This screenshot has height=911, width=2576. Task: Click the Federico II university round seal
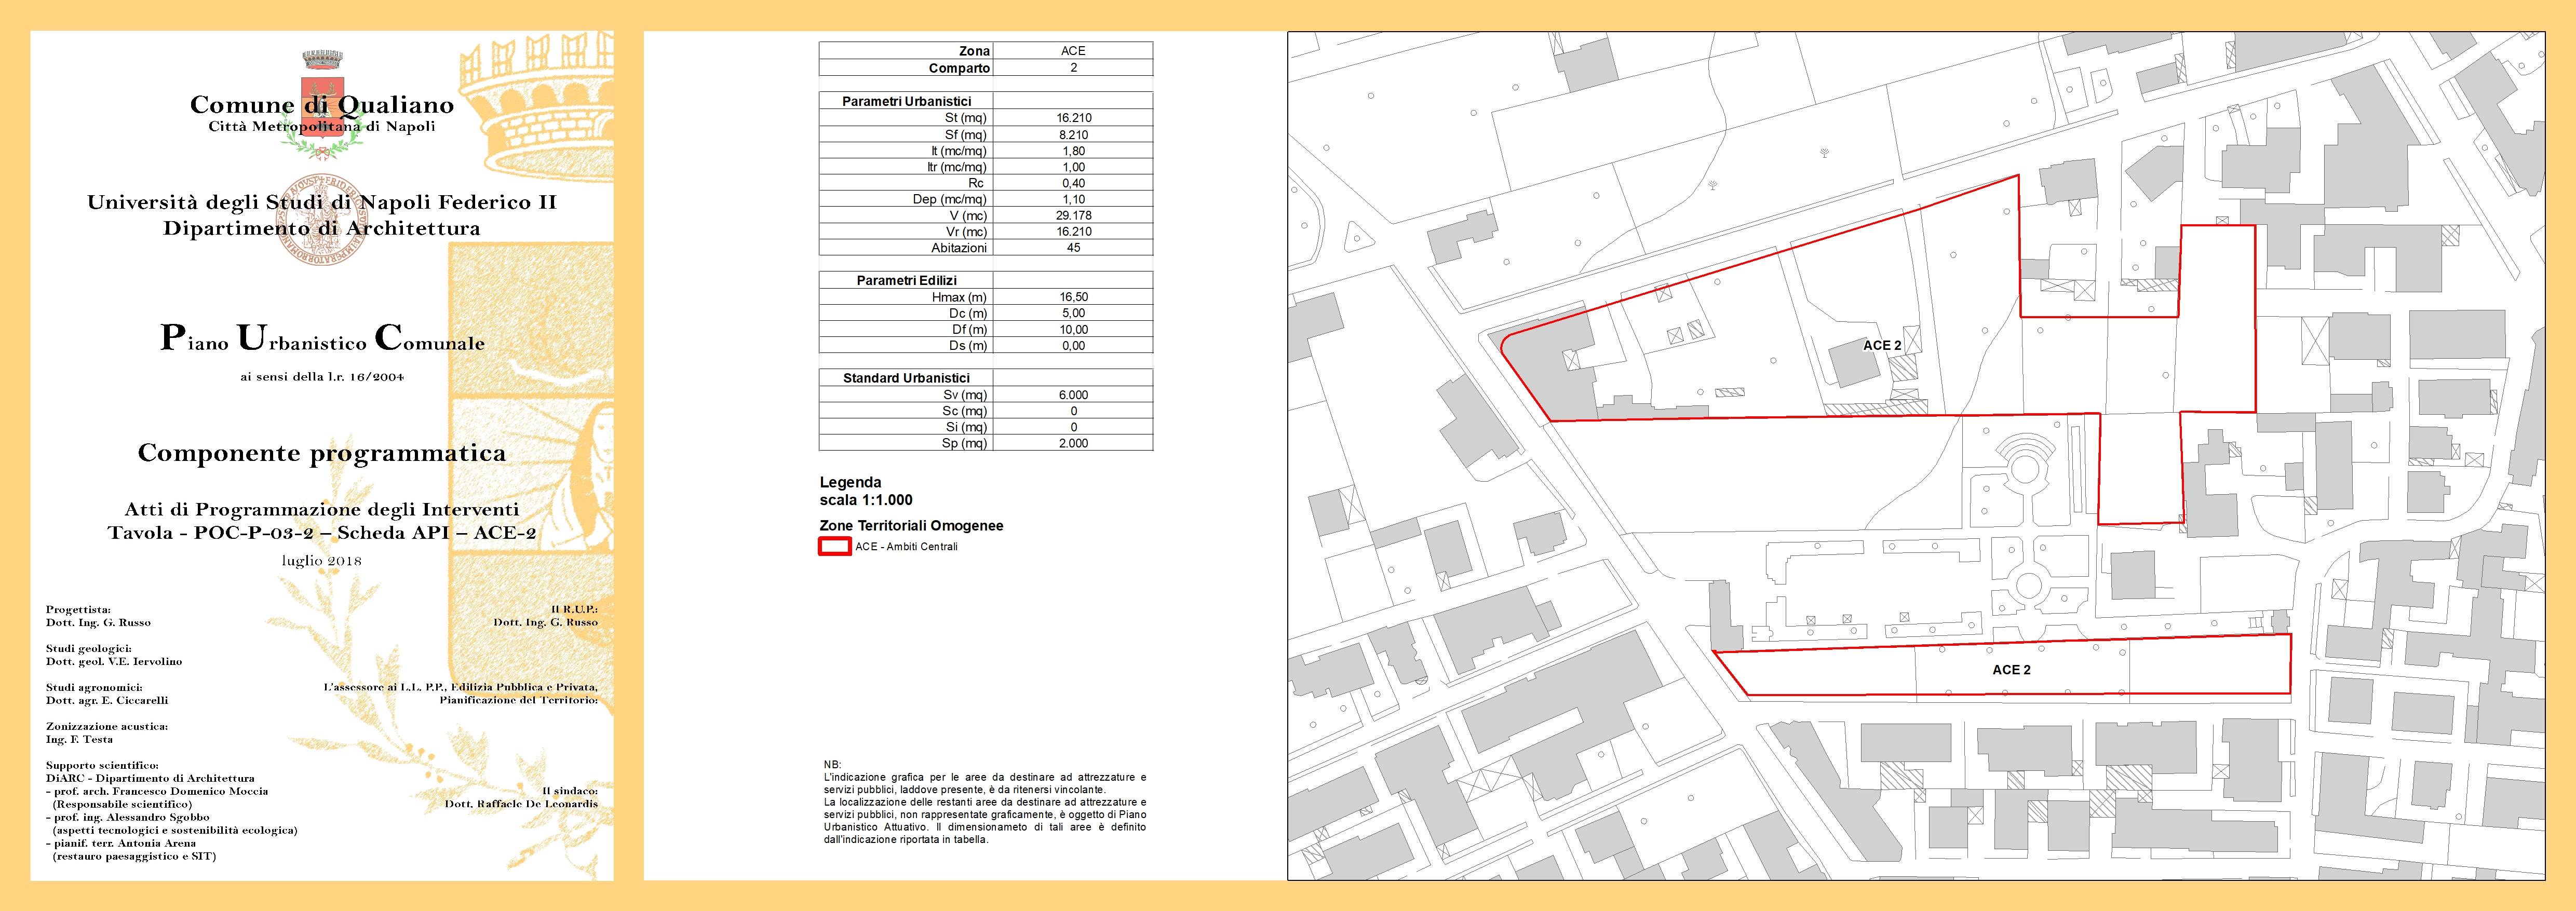point(321,219)
